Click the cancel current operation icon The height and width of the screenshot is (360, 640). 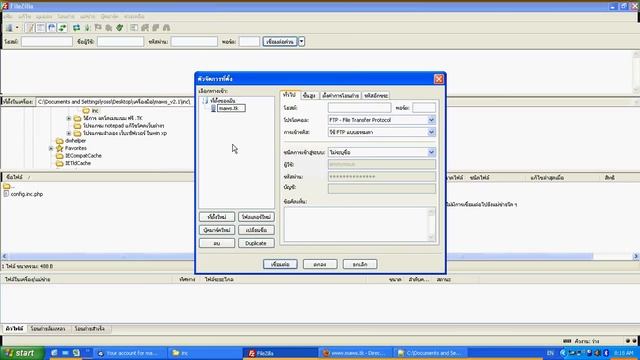tap(98, 28)
